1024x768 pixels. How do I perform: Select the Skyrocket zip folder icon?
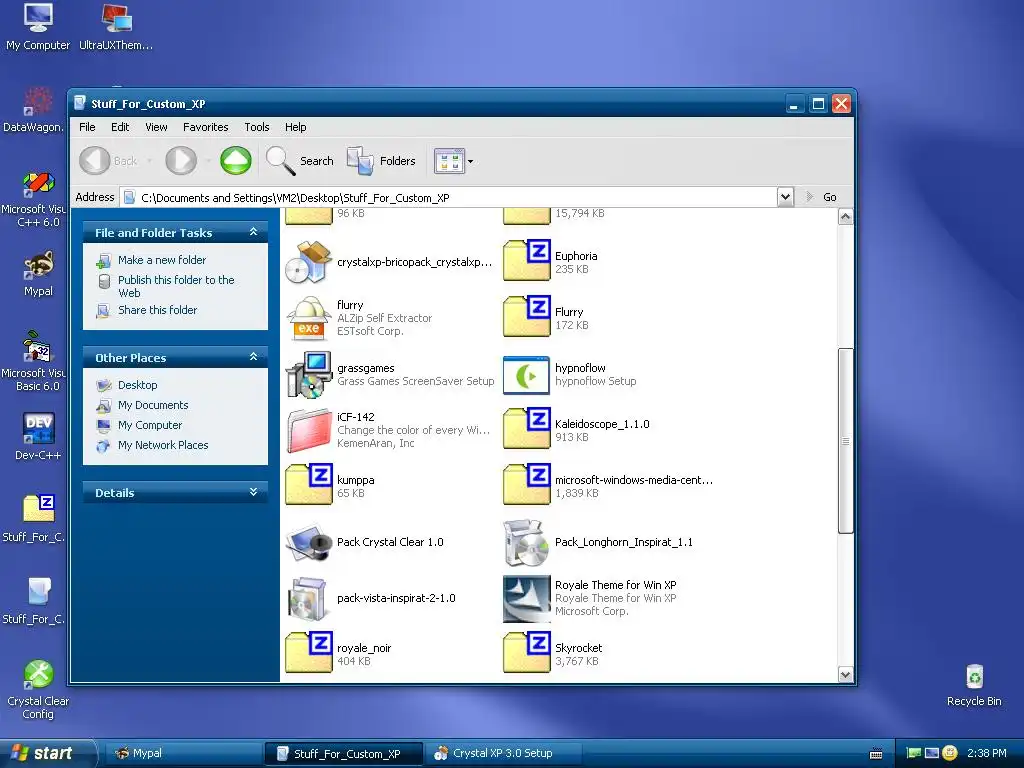(527, 653)
